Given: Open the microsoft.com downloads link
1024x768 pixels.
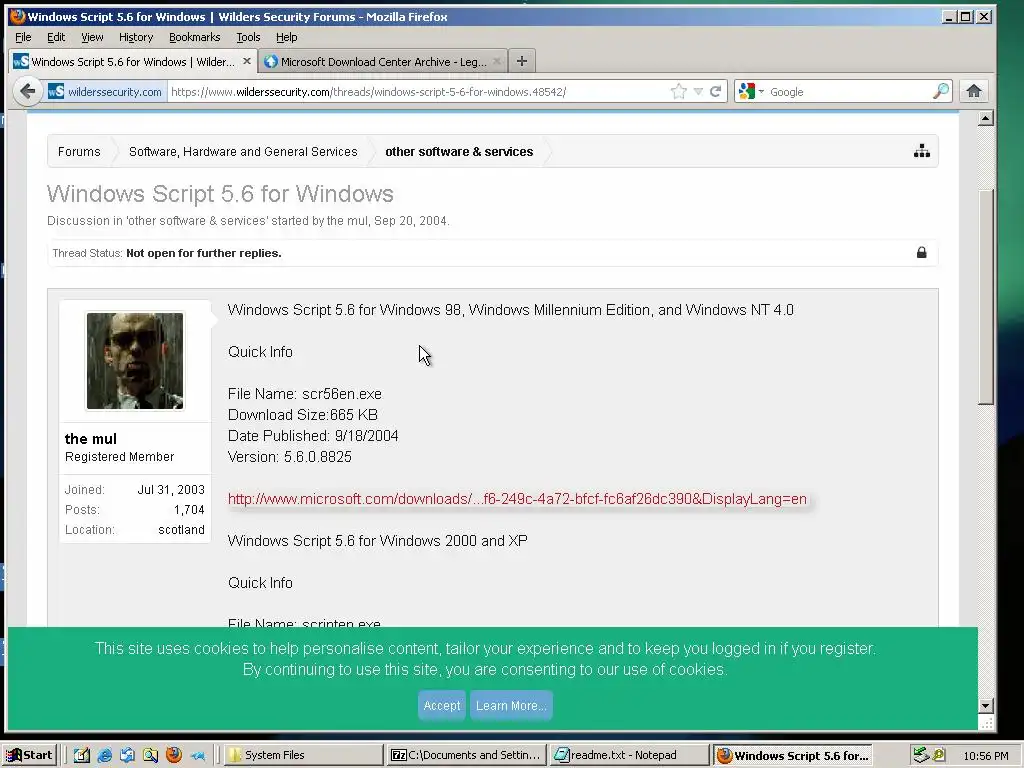Looking at the screenshot, I should [517, 499].
